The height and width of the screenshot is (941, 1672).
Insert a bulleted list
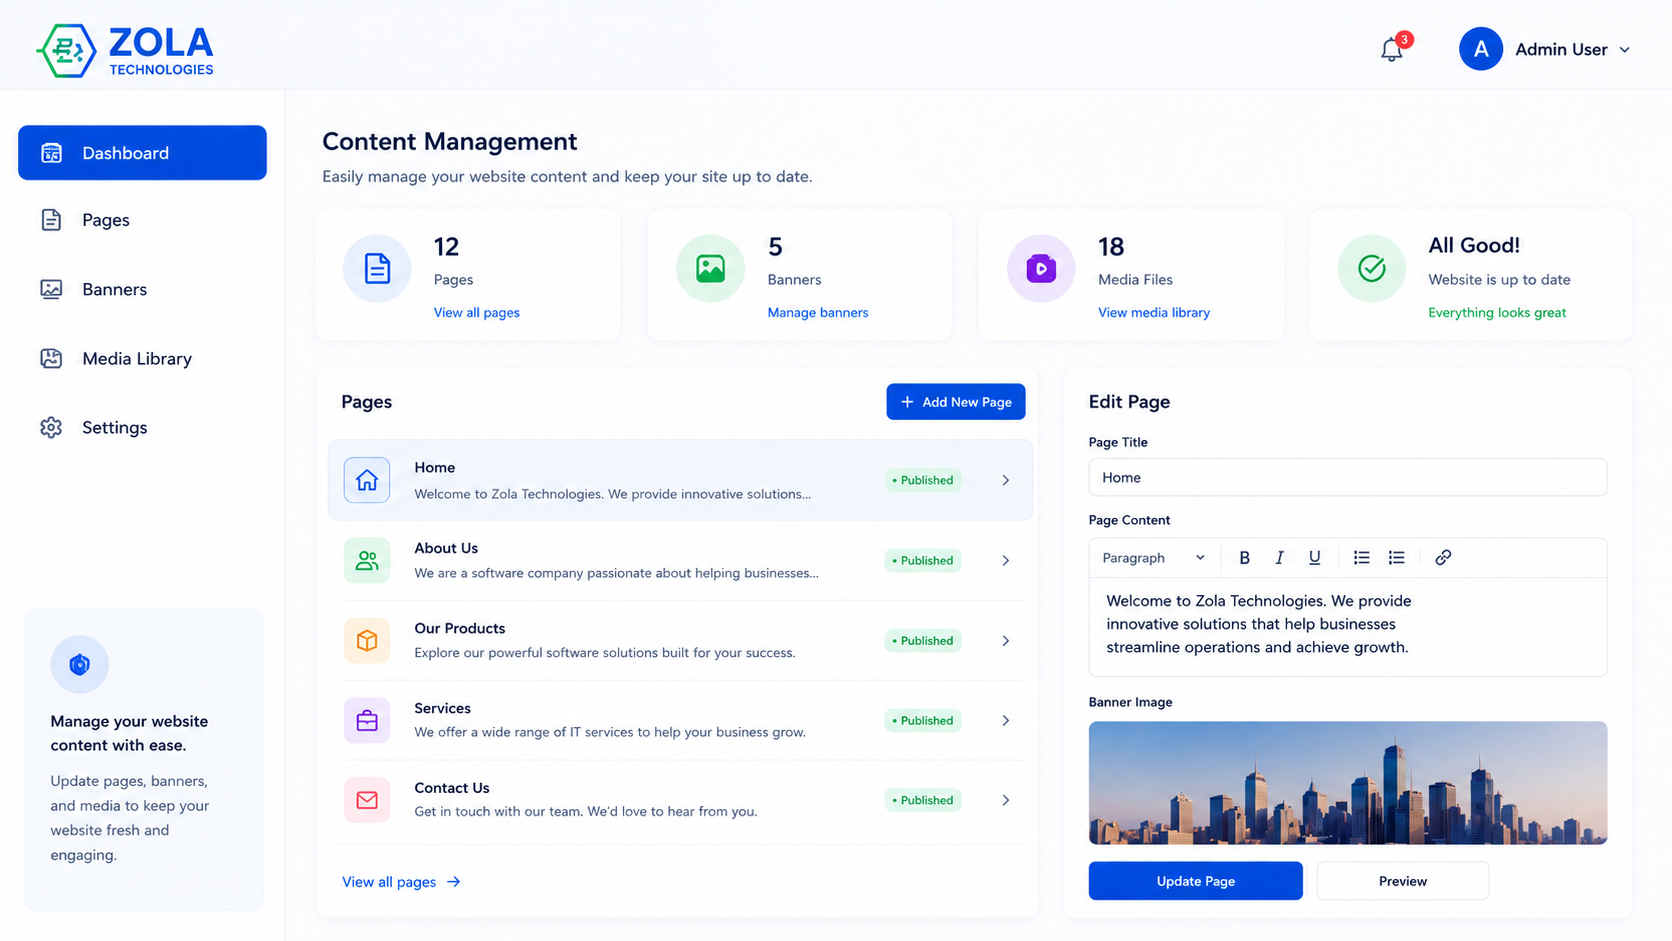click(1361, 558)
